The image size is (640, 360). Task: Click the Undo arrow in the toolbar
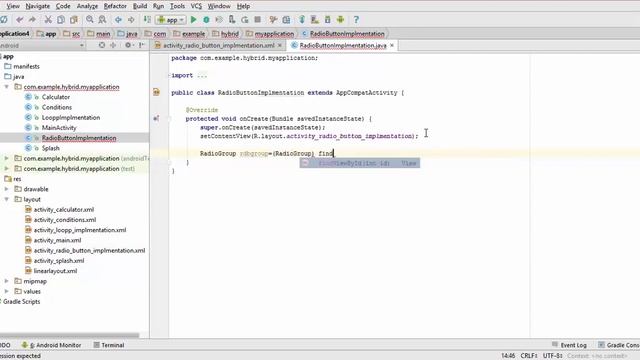(x=20, y=20)
